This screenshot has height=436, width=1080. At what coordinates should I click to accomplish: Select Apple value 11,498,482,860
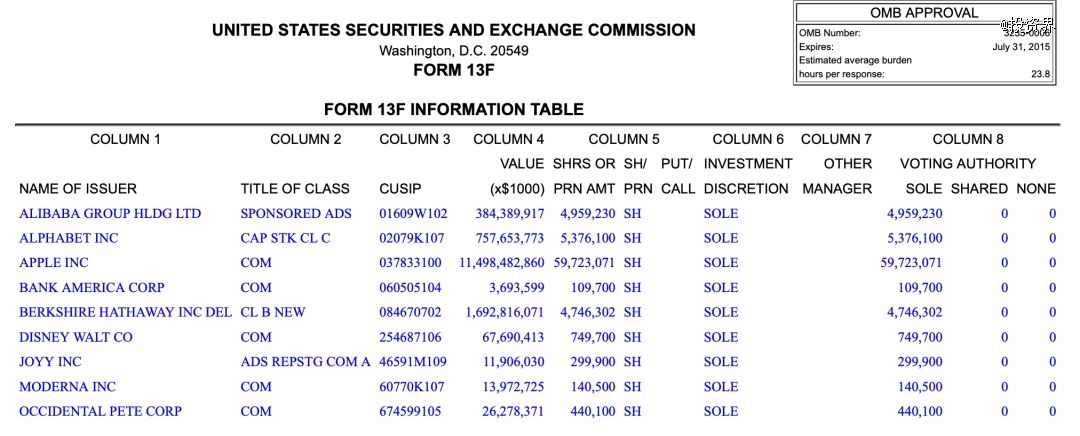click(x=501, y=263)
